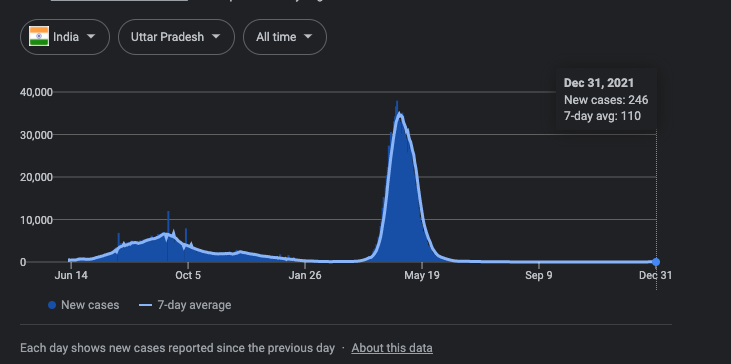Click the 10,000 y-axis label
731x364 pixels.
coord(36,220)
